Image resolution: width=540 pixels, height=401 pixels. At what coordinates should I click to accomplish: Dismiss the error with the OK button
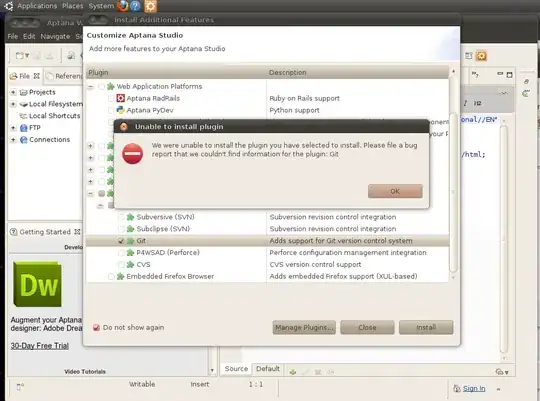[x=395, y=191]
